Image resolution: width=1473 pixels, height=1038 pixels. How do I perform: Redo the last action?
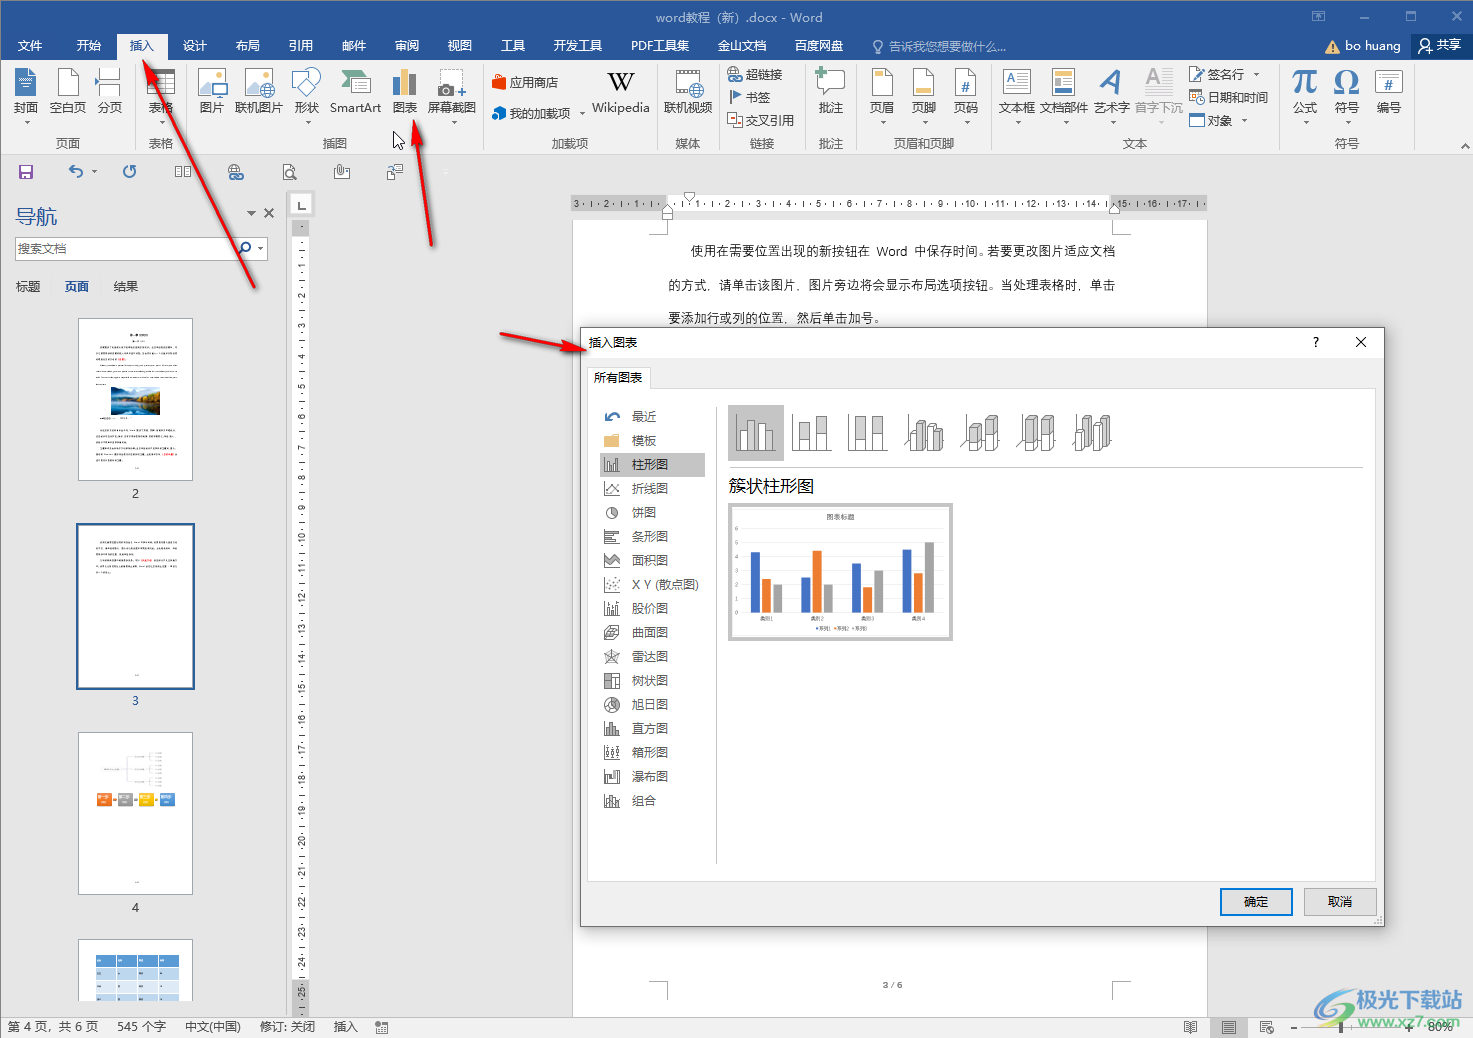129,172
